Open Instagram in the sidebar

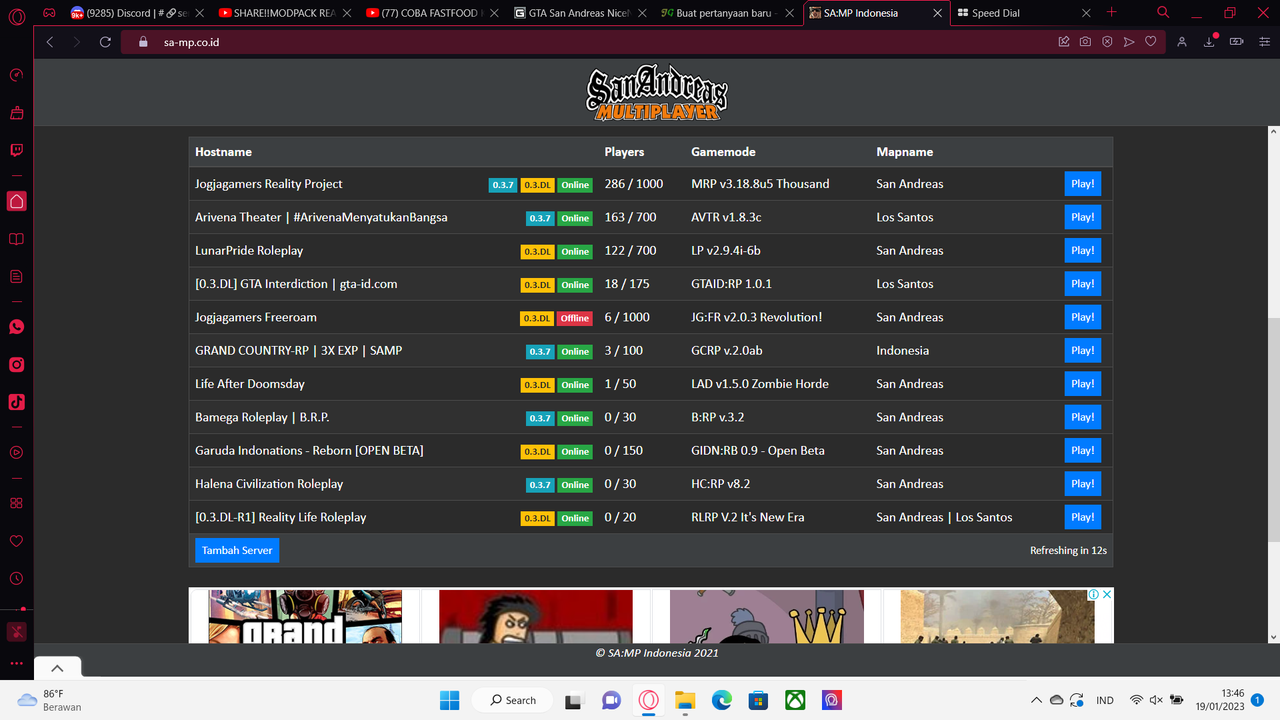click(16, 365)
